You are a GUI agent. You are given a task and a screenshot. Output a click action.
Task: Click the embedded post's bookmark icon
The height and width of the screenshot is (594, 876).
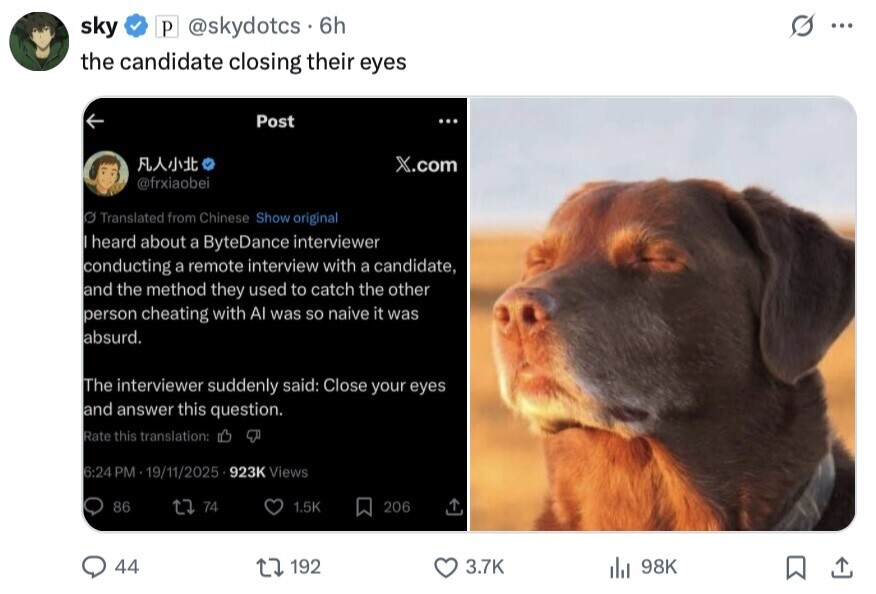365,507
